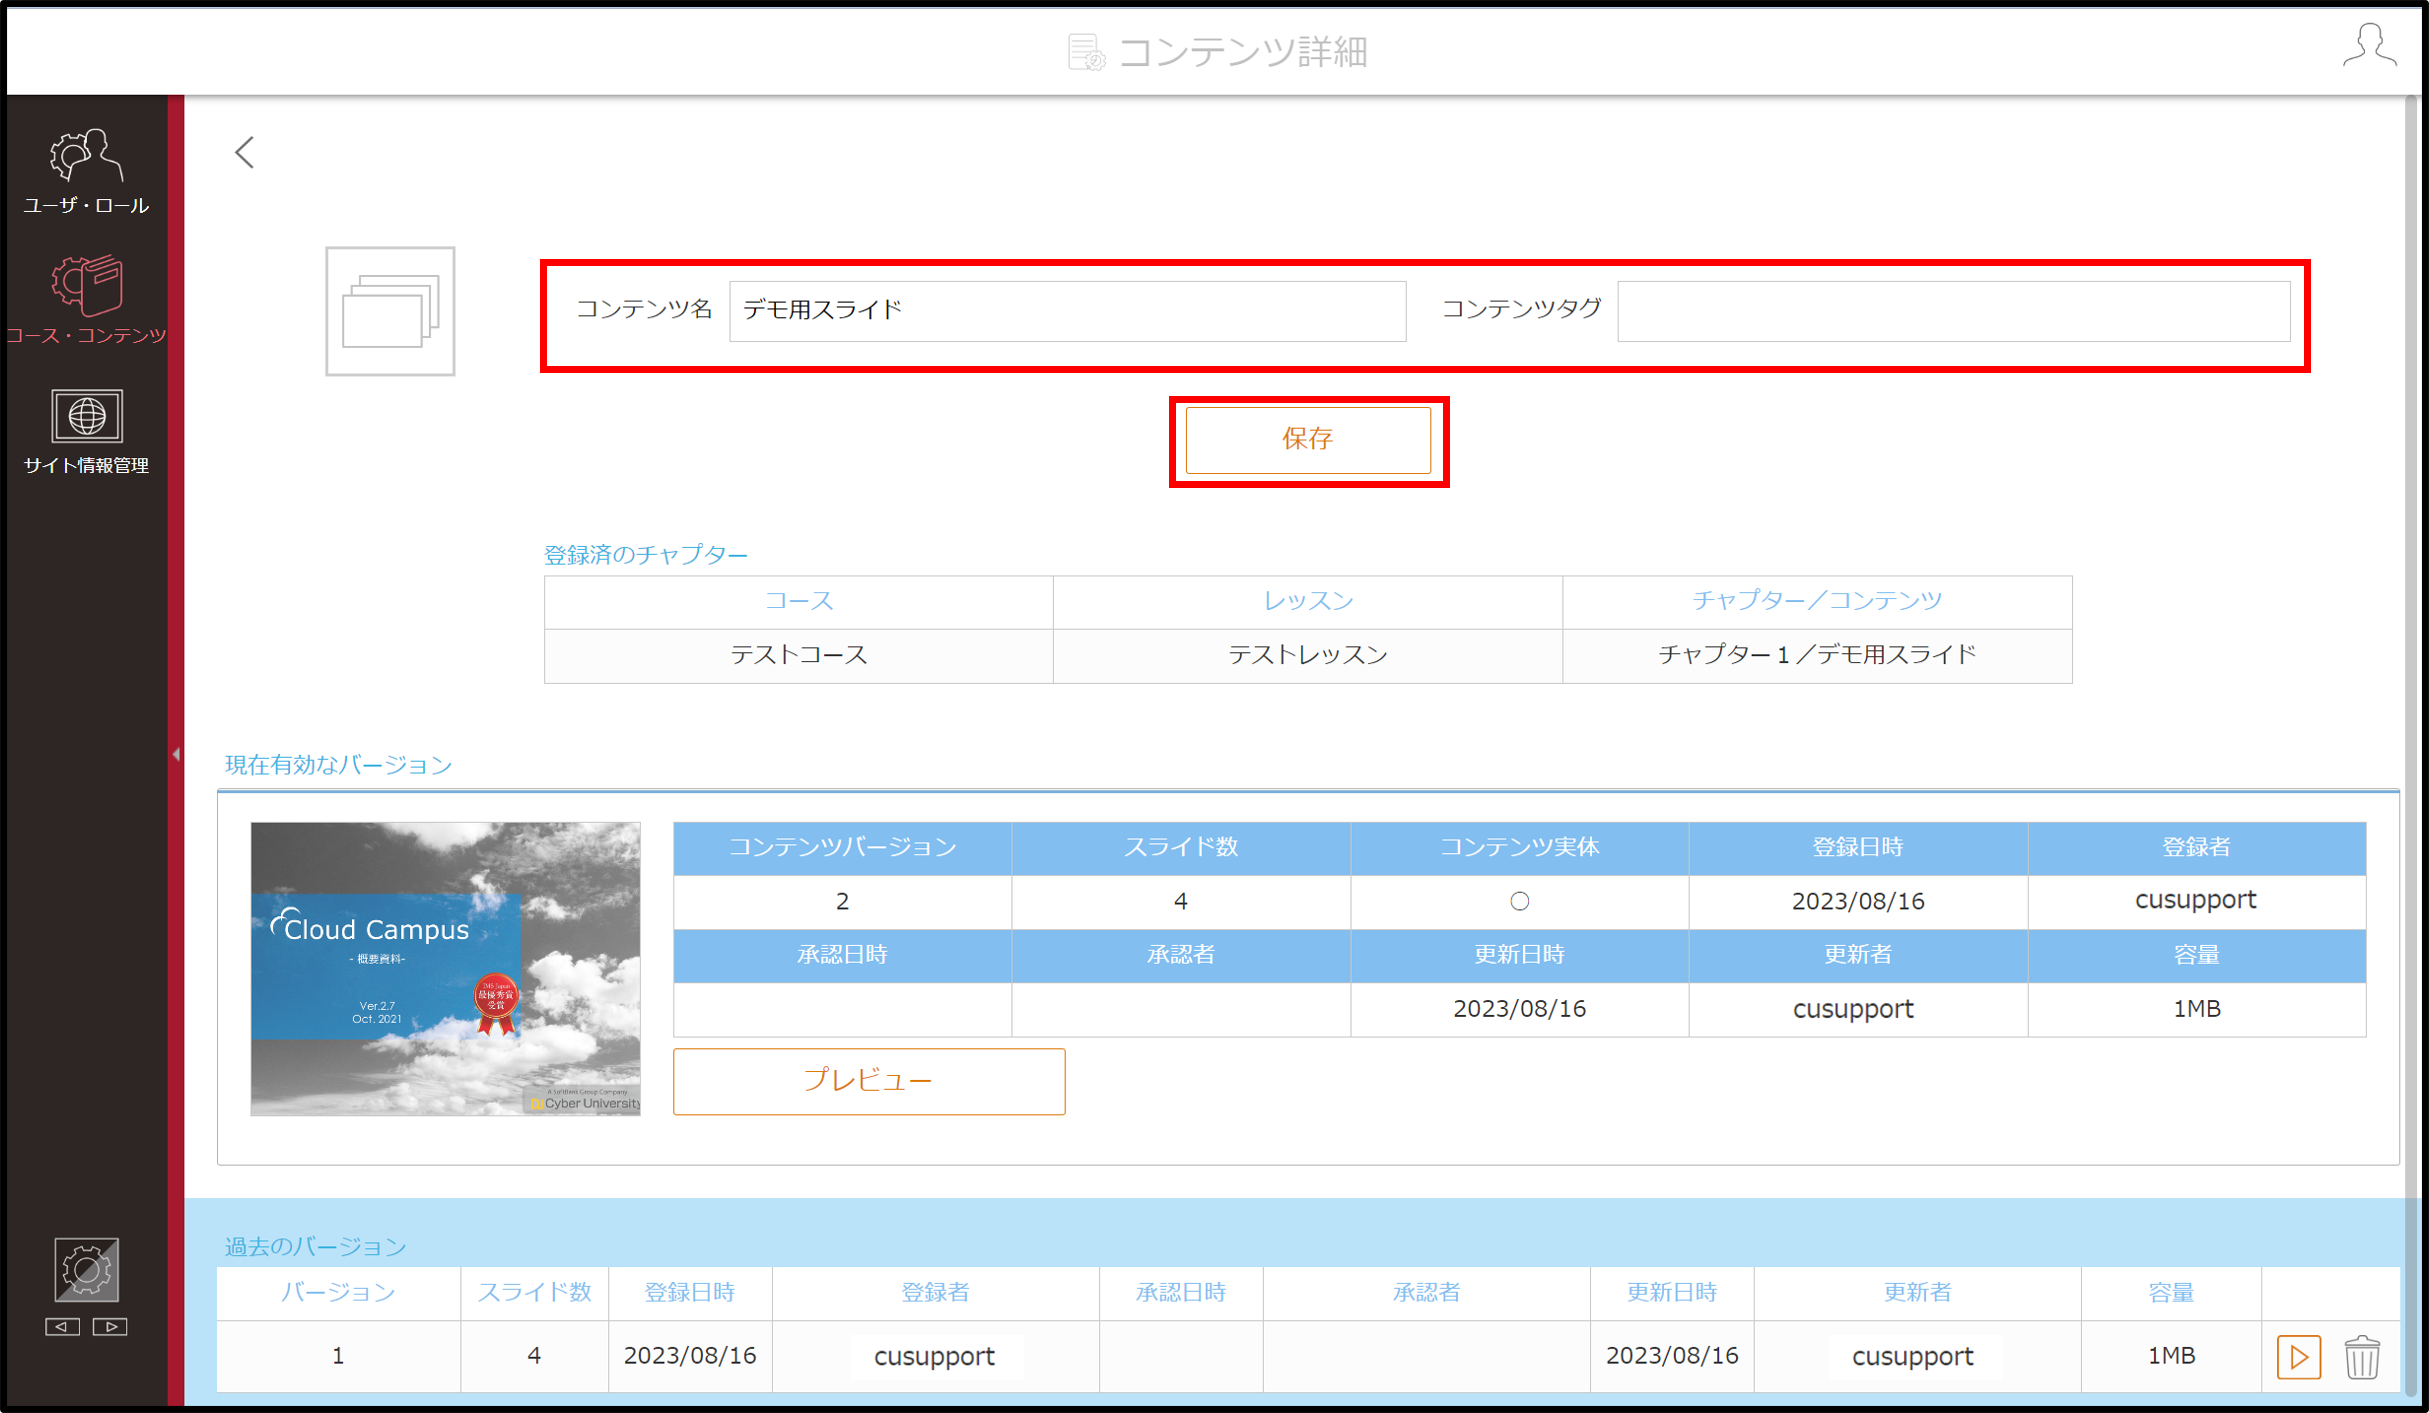Click the slide stack content type icon
The width and height of the screenshot is (2429, 1413).
click(x=390, y=311)
